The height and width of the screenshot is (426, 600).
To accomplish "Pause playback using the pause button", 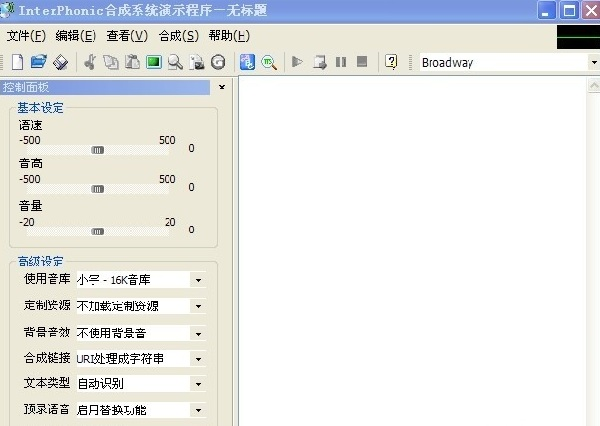I will point(341,62).
